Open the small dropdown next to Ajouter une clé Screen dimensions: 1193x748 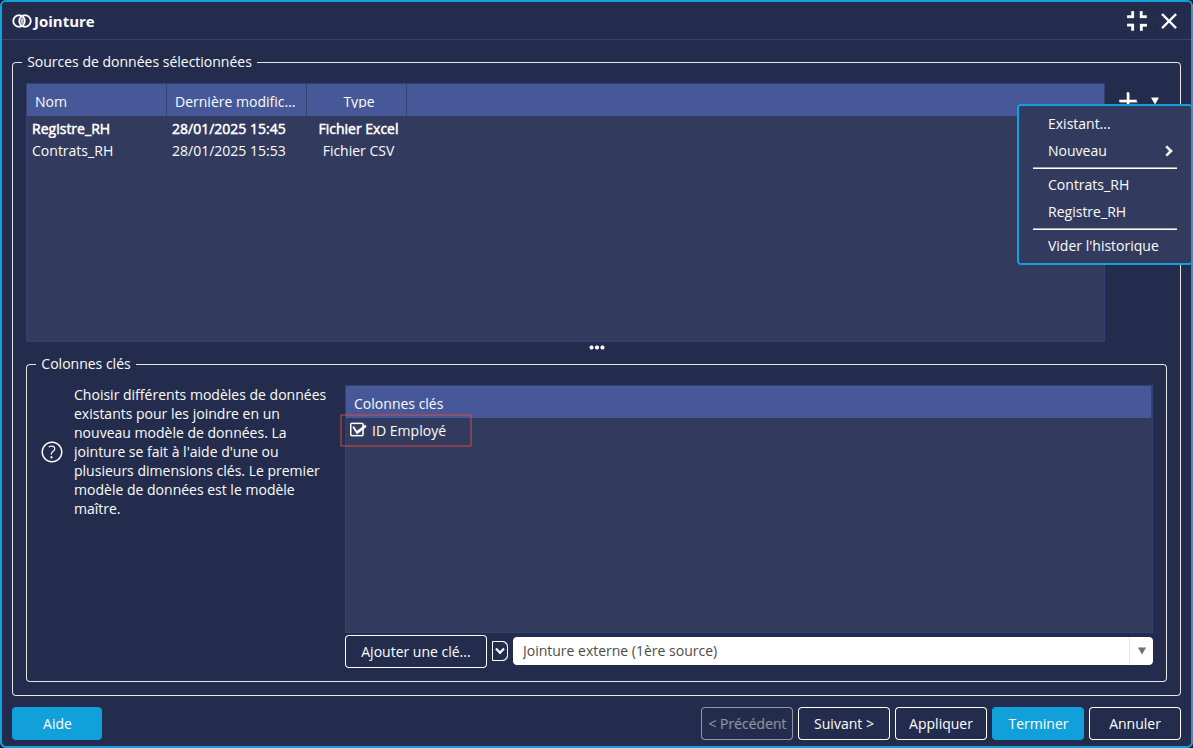(500, 651)
